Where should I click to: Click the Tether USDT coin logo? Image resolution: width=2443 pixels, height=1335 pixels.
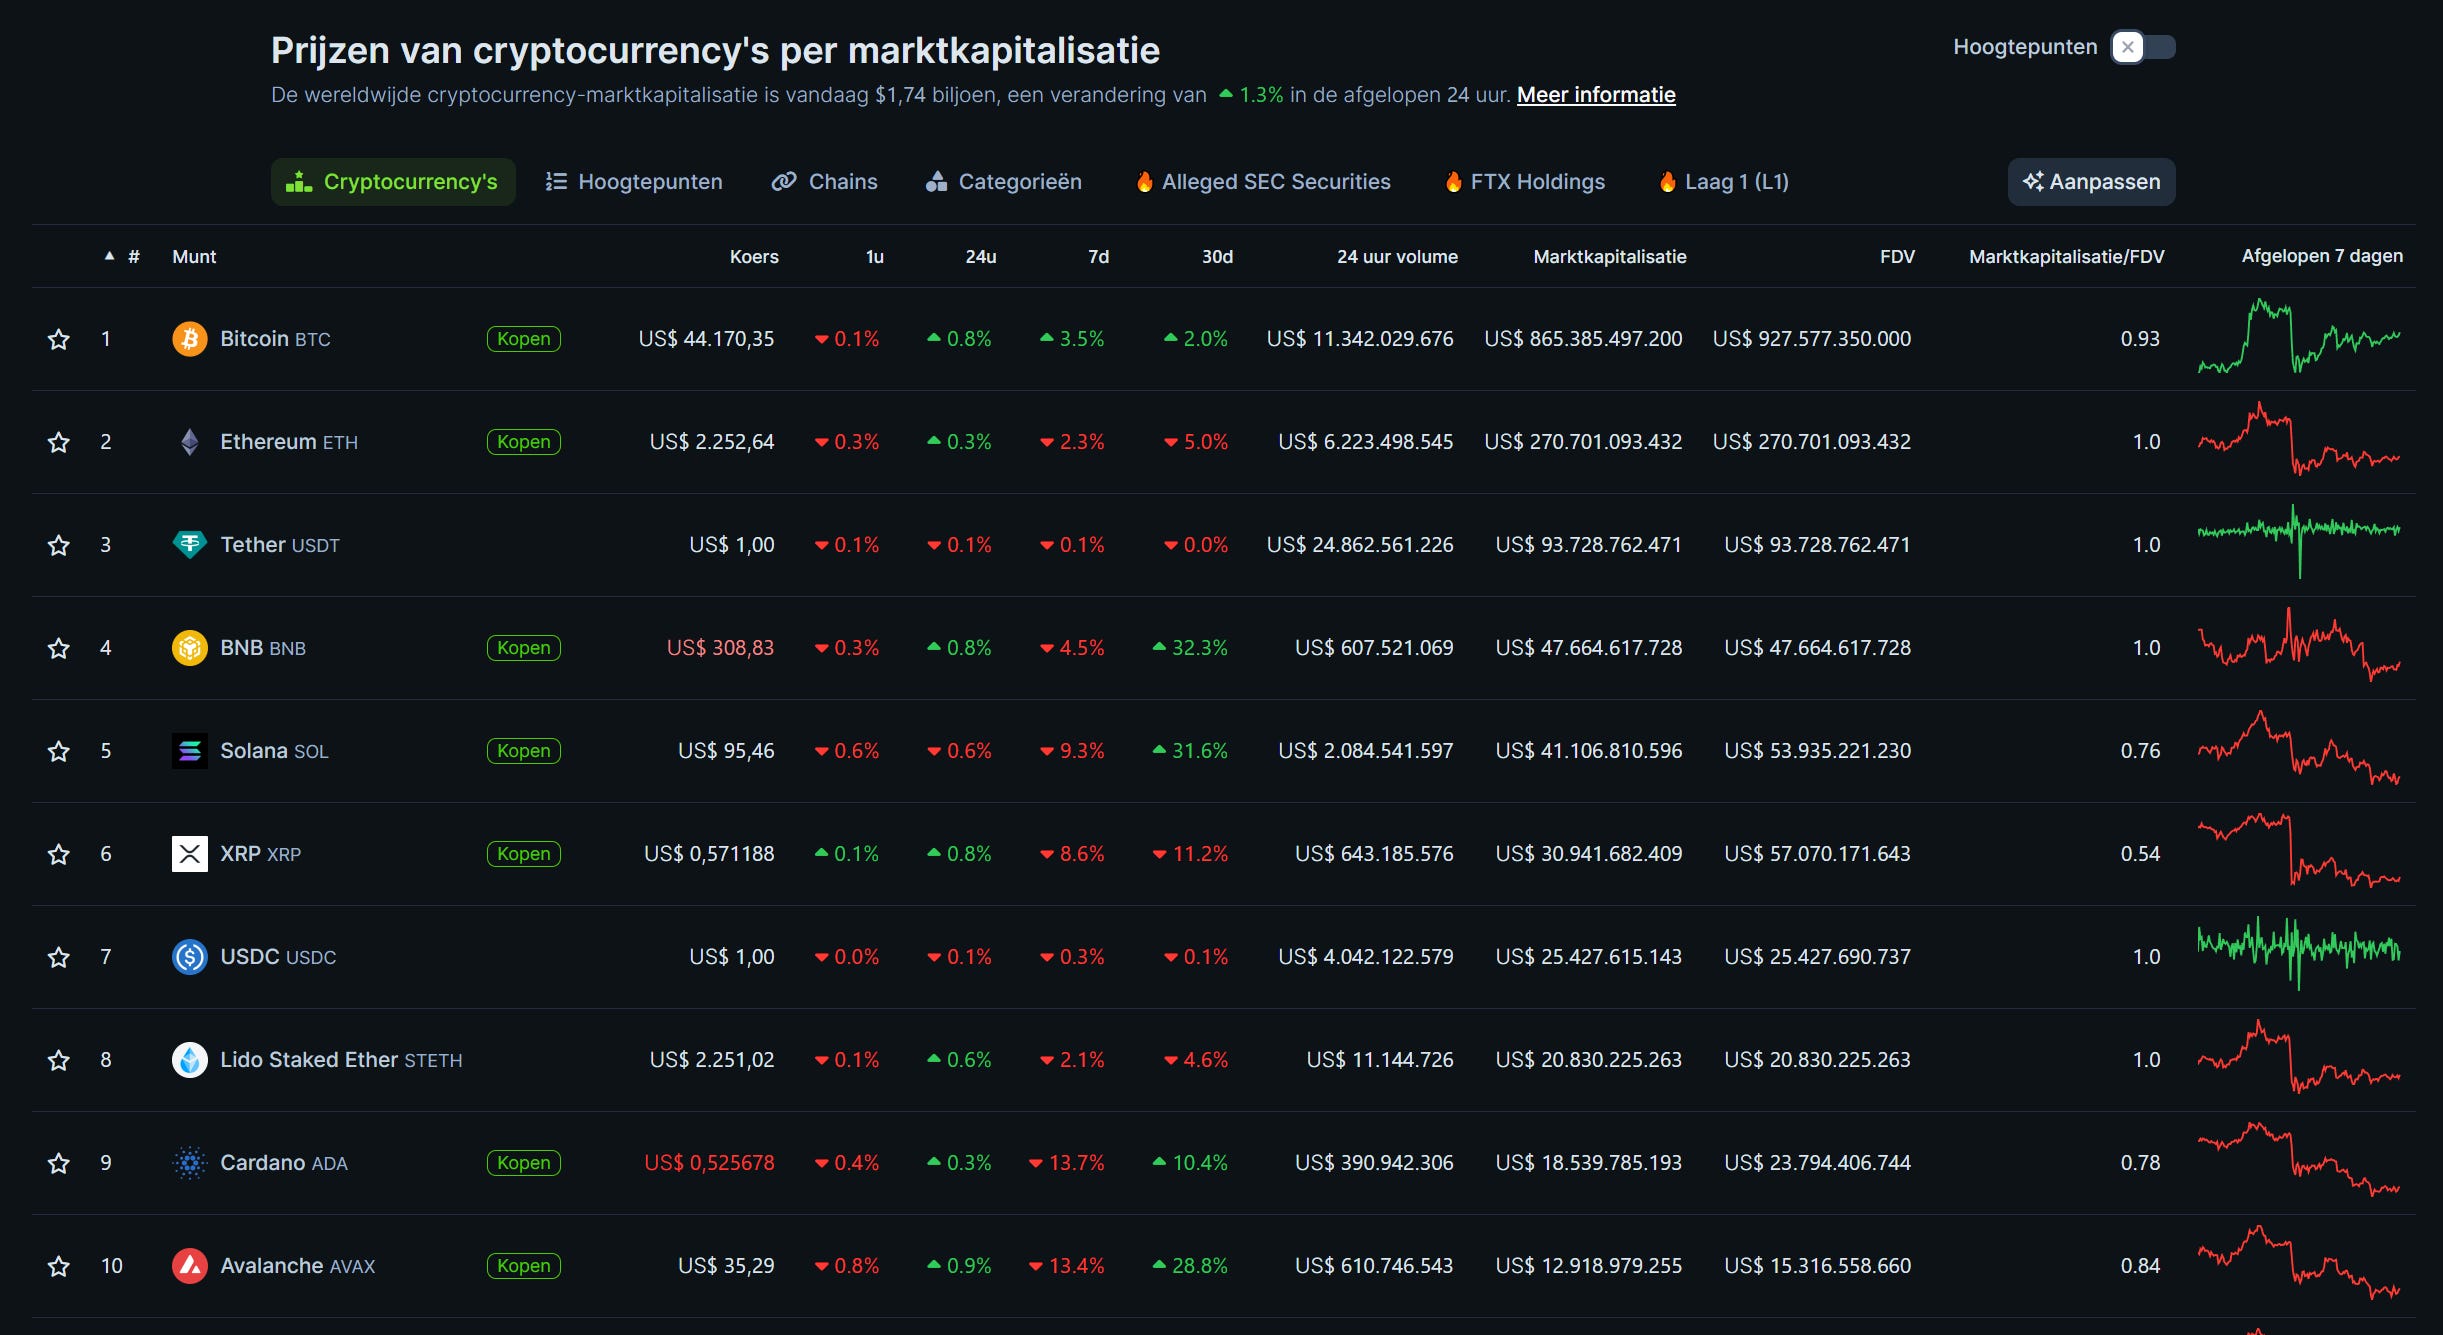(190, 545)
